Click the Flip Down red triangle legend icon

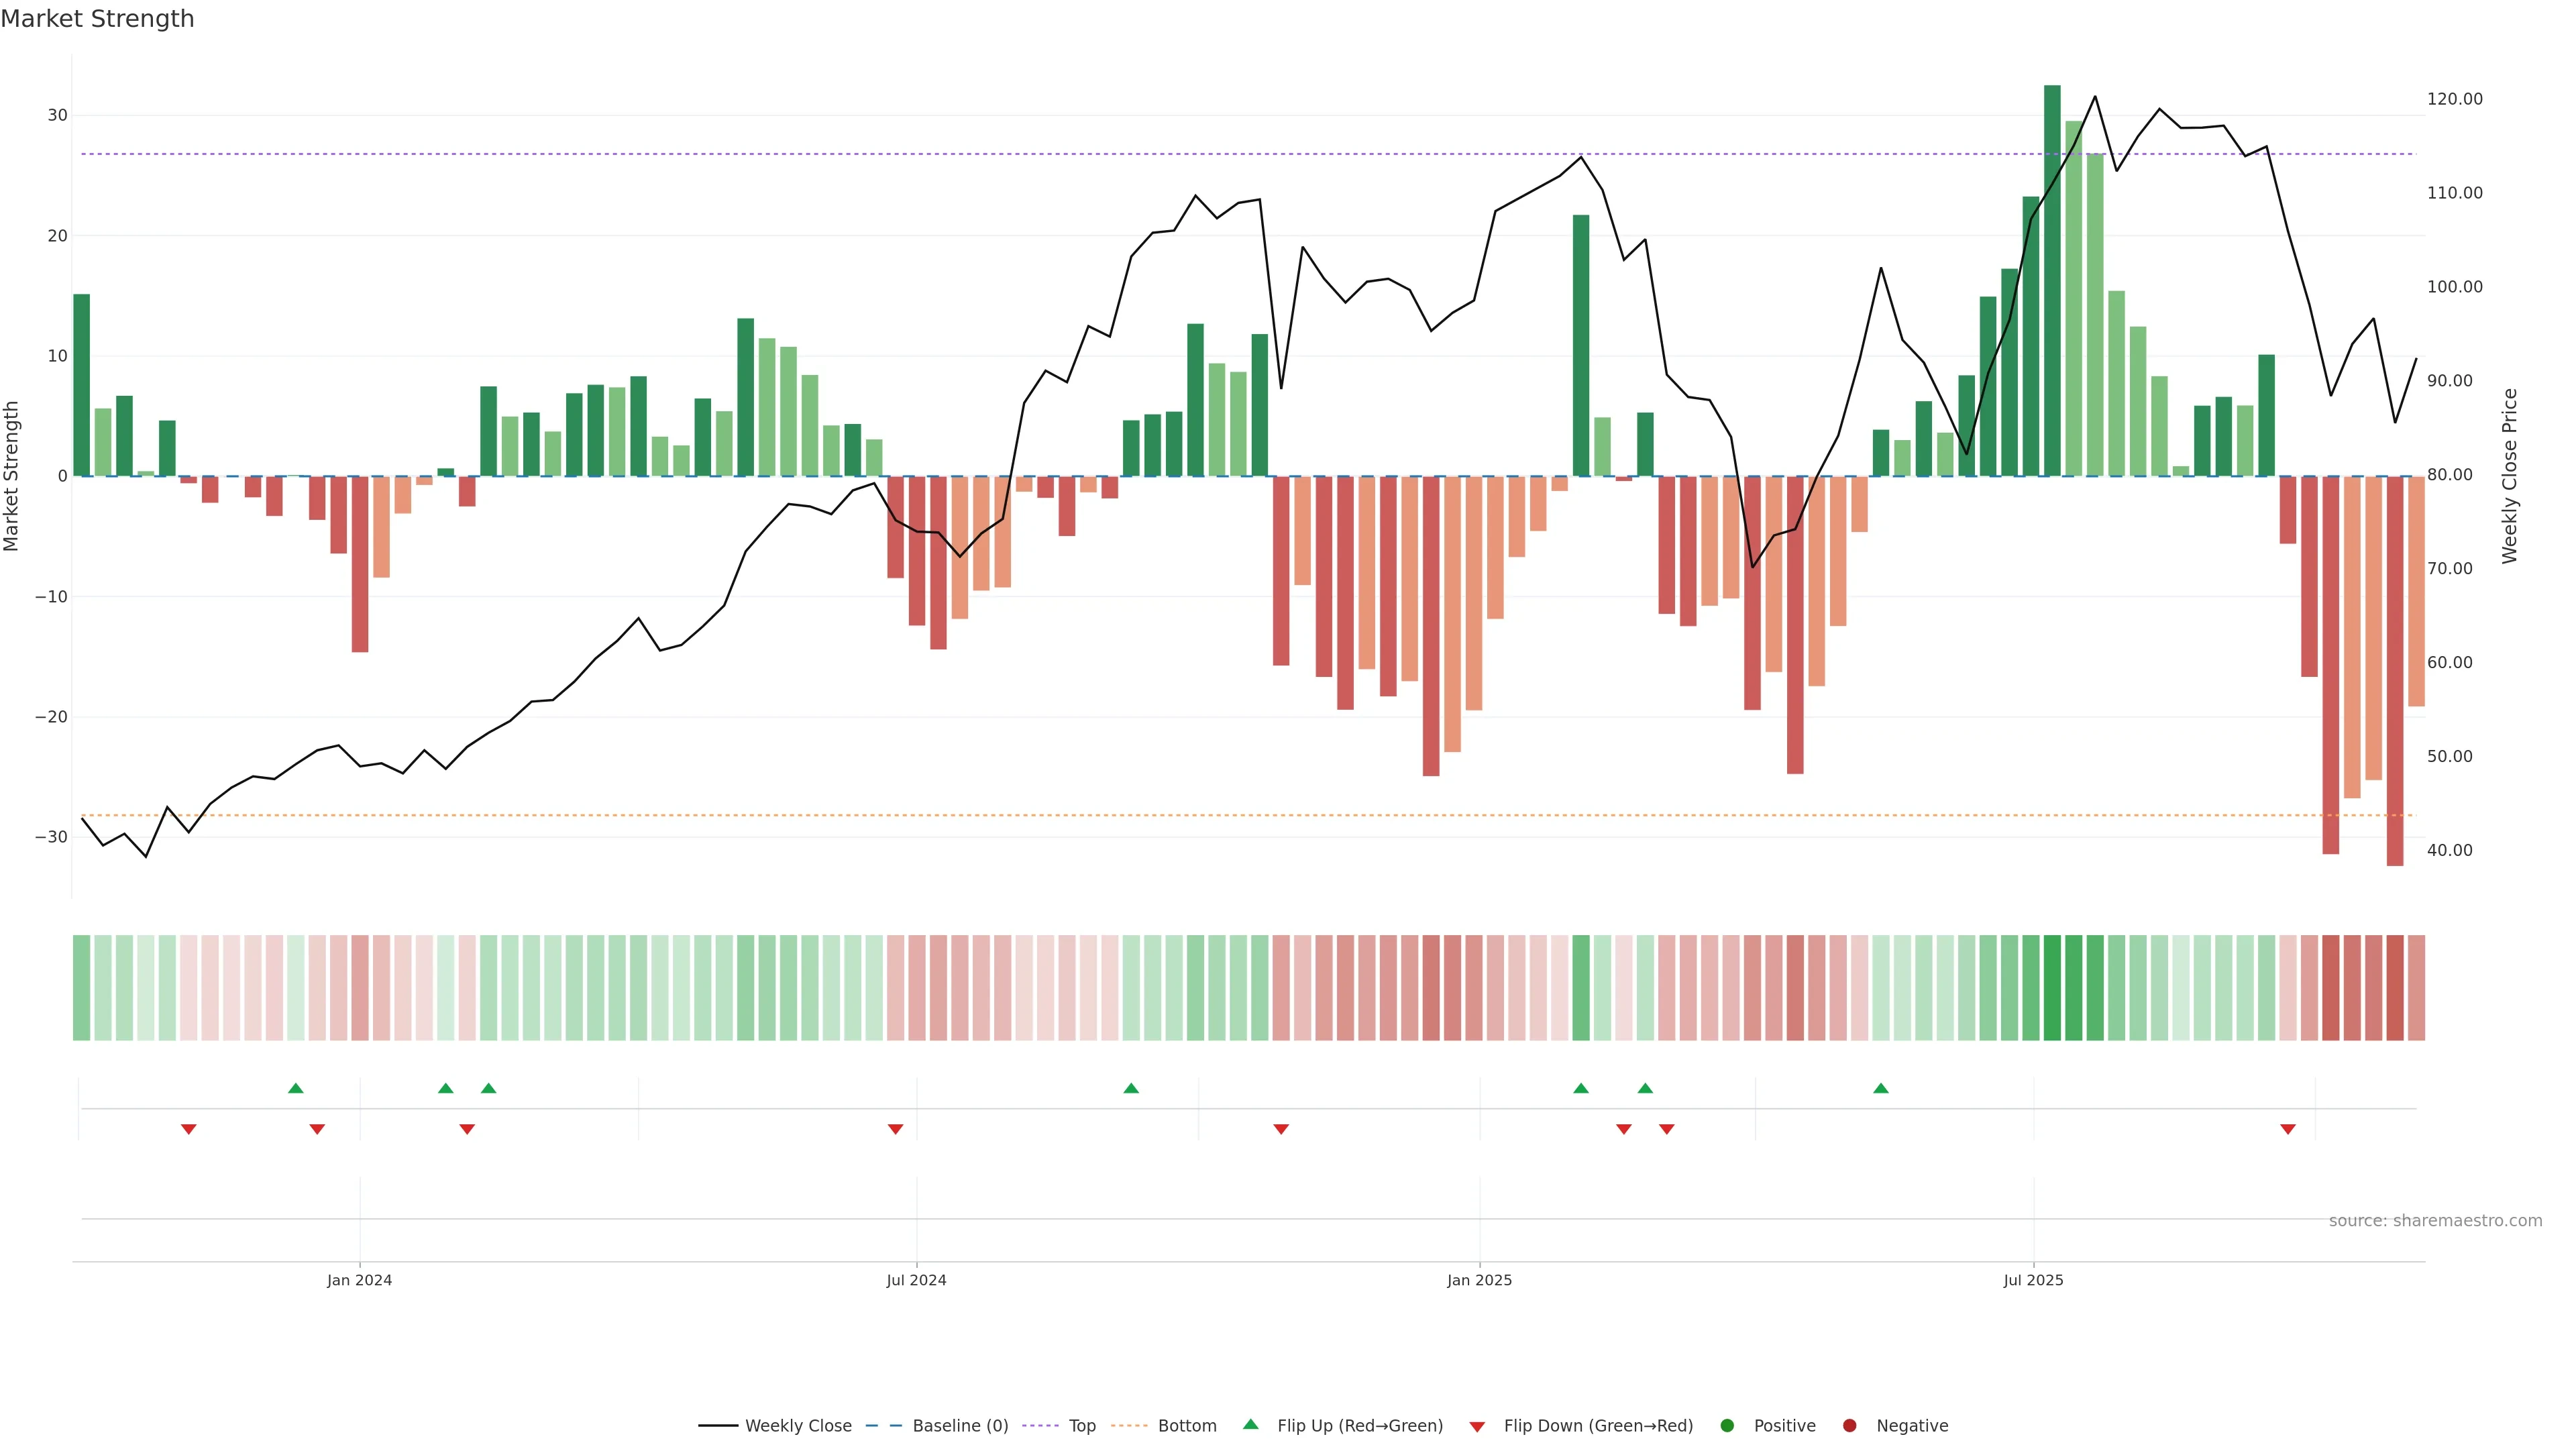[x=1477, y=1426]
